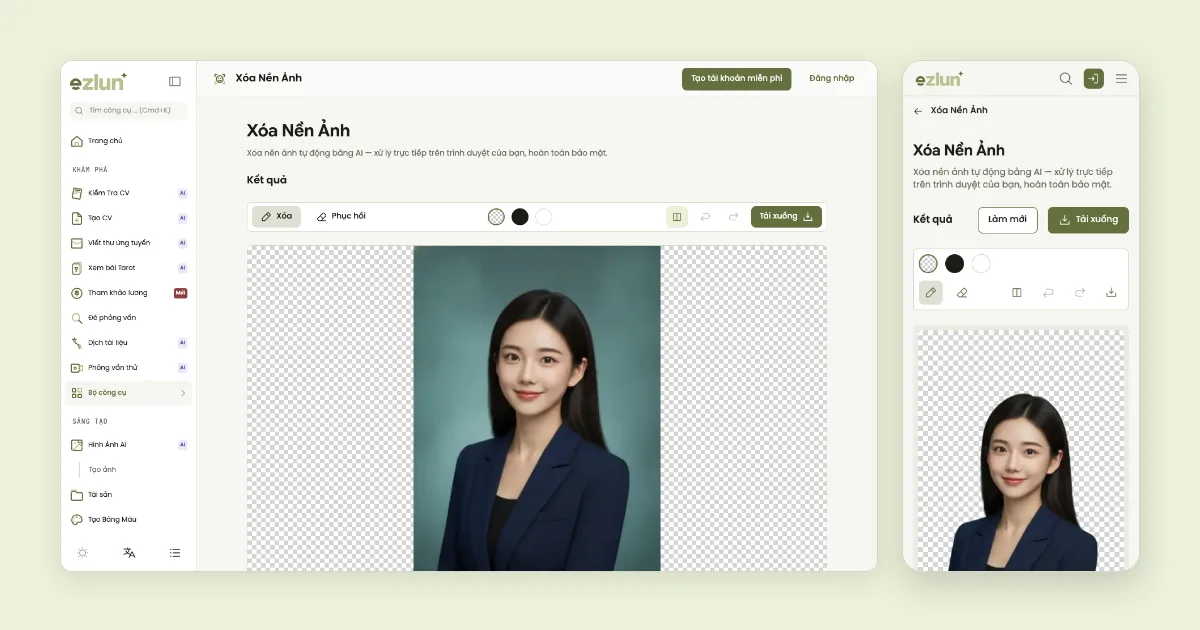Open the language translation icon in sidebar
Screen dimensions: 1200x630
(129, 553)
